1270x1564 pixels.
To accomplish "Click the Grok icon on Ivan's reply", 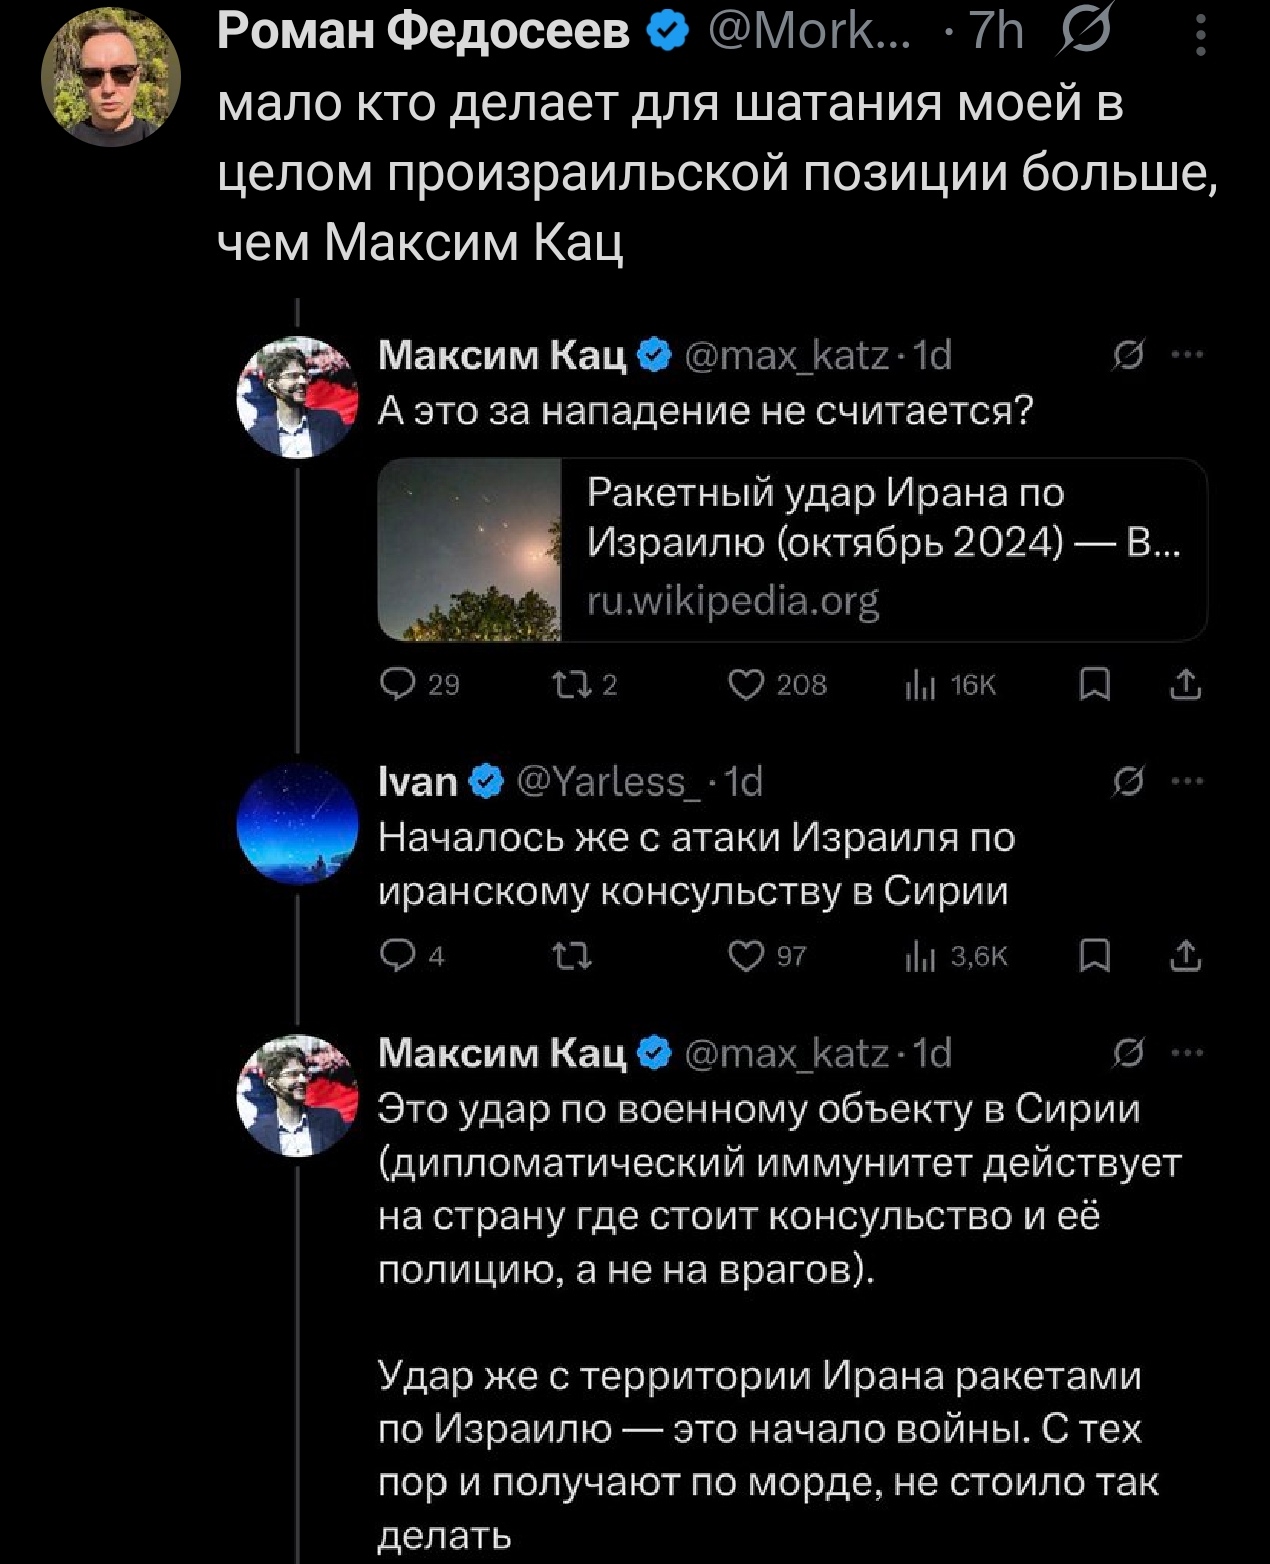I will (x=1128, y=781).
